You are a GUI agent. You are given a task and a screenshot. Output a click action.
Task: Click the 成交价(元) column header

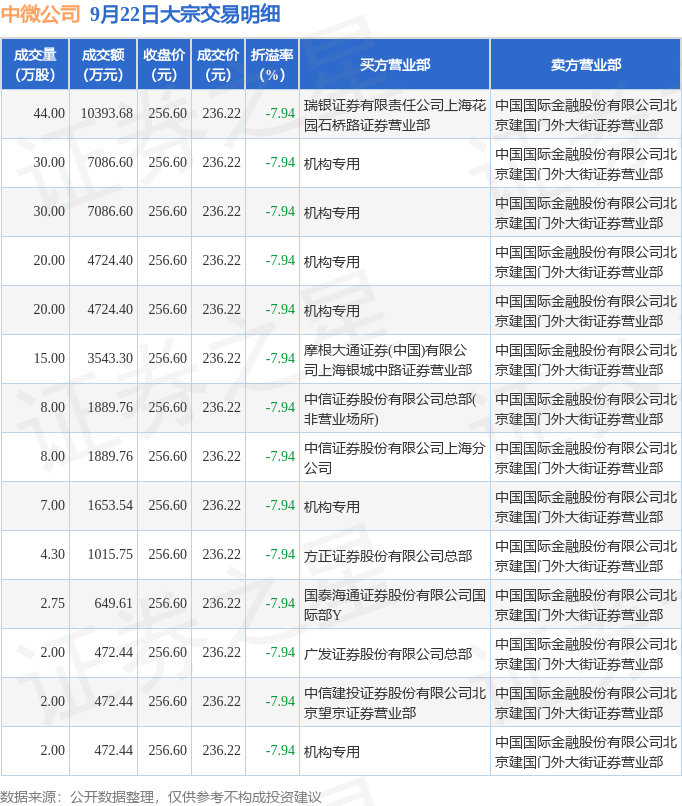[218, 65]
